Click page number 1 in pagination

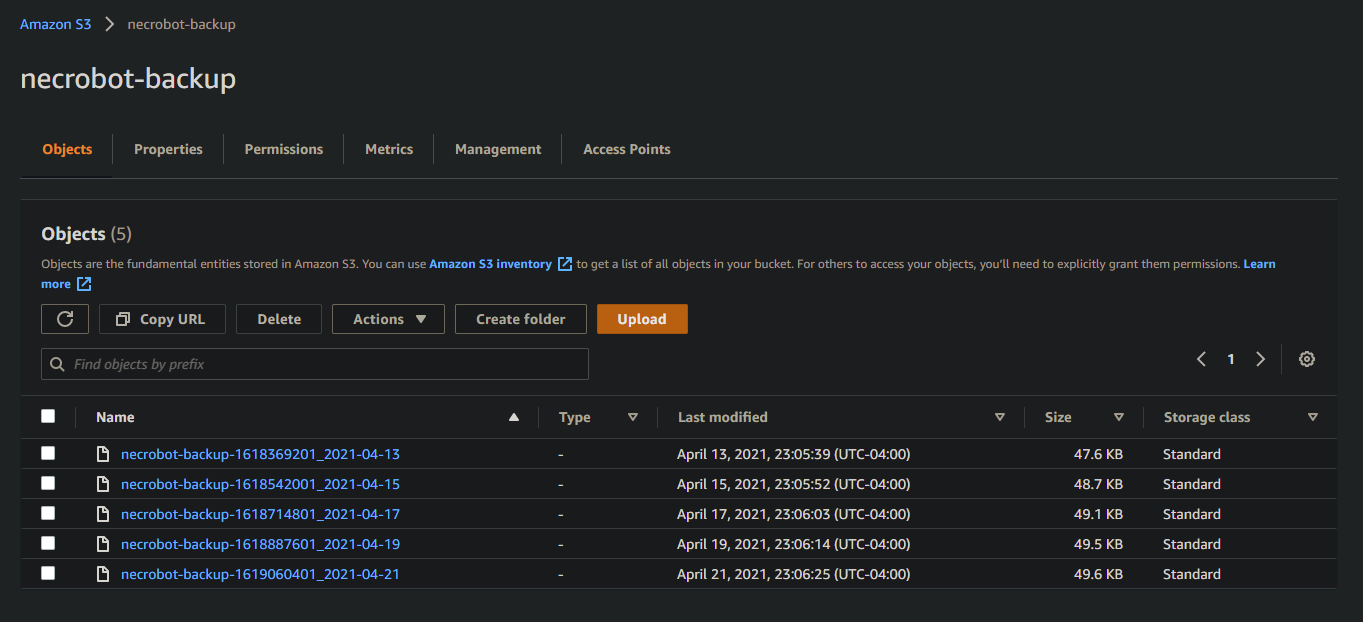click(1231, 359)
